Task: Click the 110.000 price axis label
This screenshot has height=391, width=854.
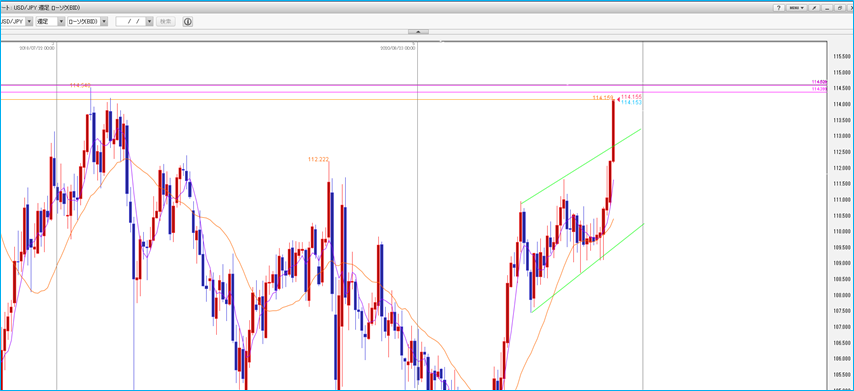Action: (x=841, y=231)
